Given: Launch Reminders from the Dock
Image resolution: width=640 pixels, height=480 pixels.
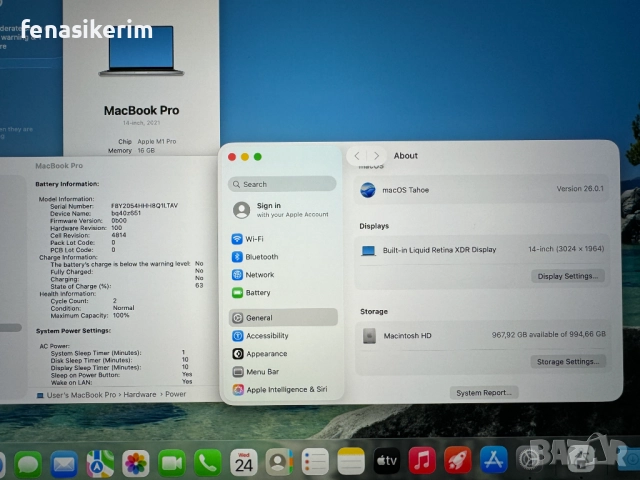Looking at the screenshot, I should click(315, 462).
